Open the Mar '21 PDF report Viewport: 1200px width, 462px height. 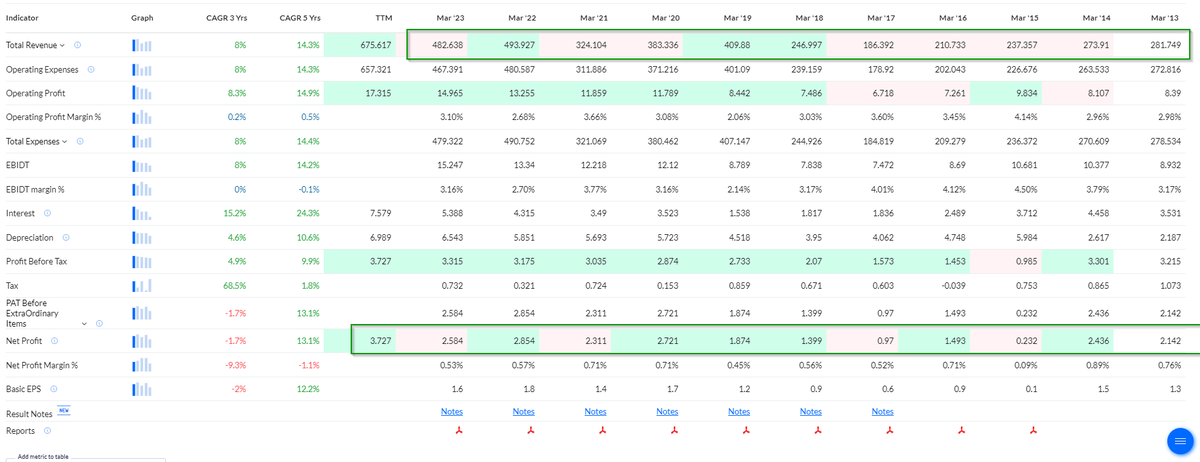pos(602,431)
